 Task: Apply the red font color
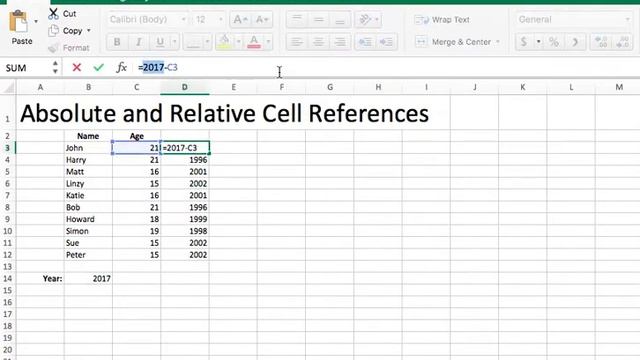click(x=254, y=42)
